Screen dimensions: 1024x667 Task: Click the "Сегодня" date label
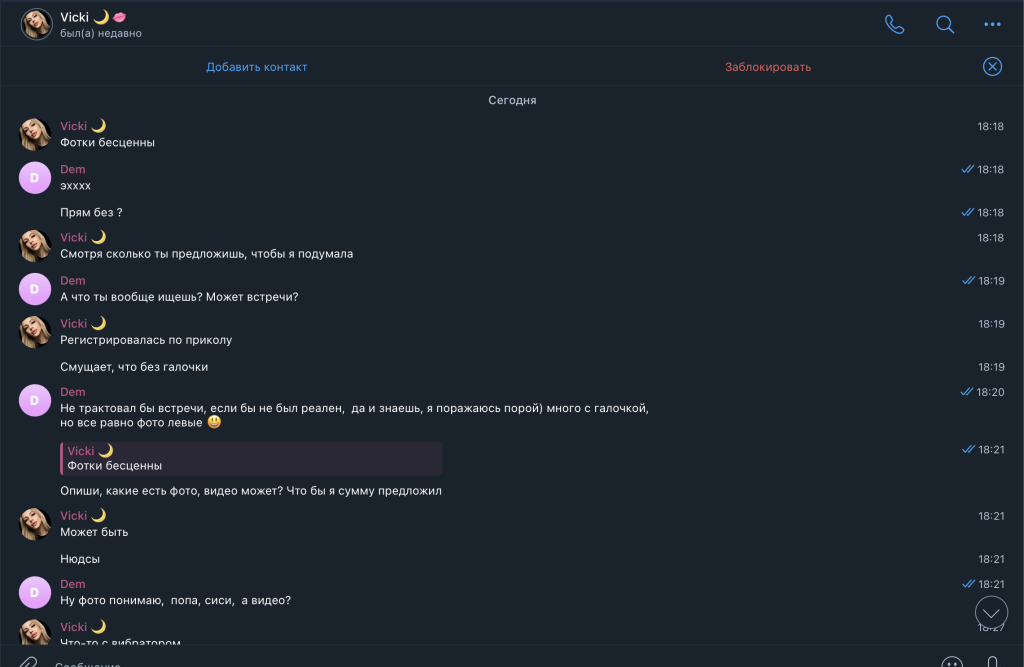coord(512,101)
